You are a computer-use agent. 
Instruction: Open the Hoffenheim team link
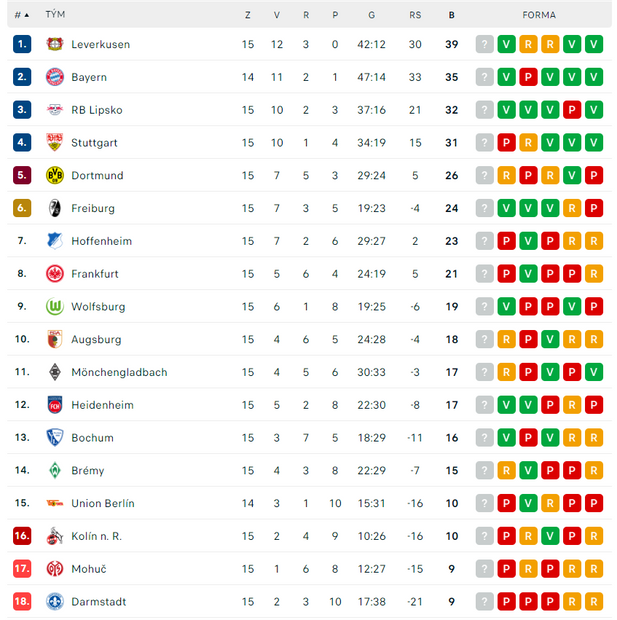102,241
